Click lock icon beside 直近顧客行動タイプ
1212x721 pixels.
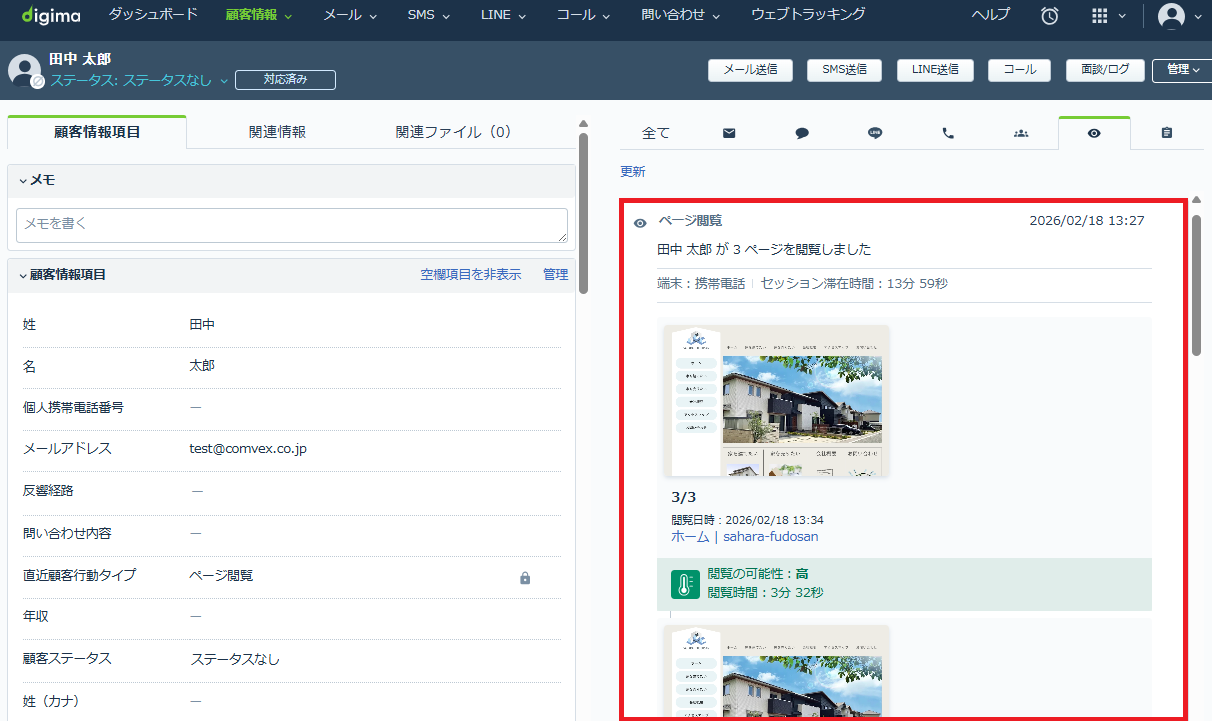coord(525,577)
